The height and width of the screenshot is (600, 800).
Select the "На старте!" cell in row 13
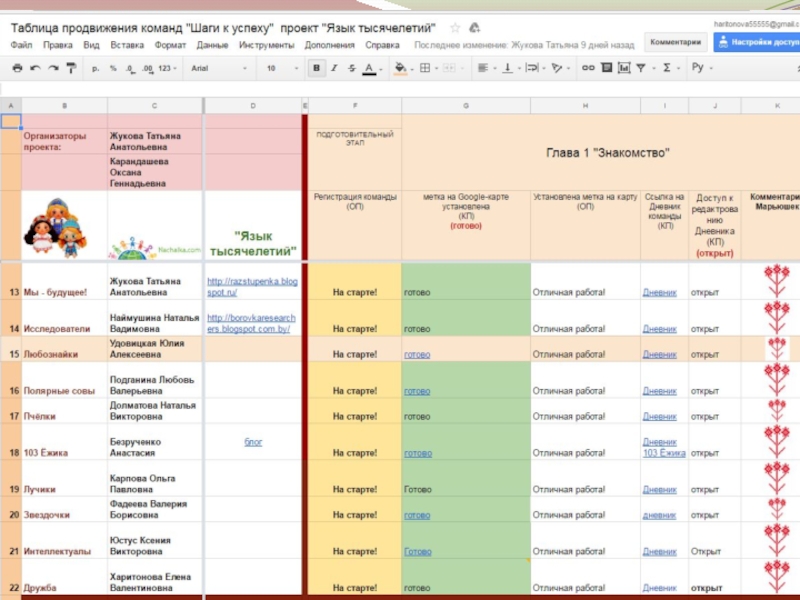tap(354, 292)
